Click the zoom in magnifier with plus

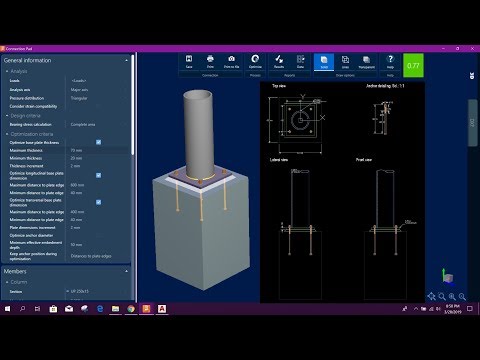[x=452, y=296]
